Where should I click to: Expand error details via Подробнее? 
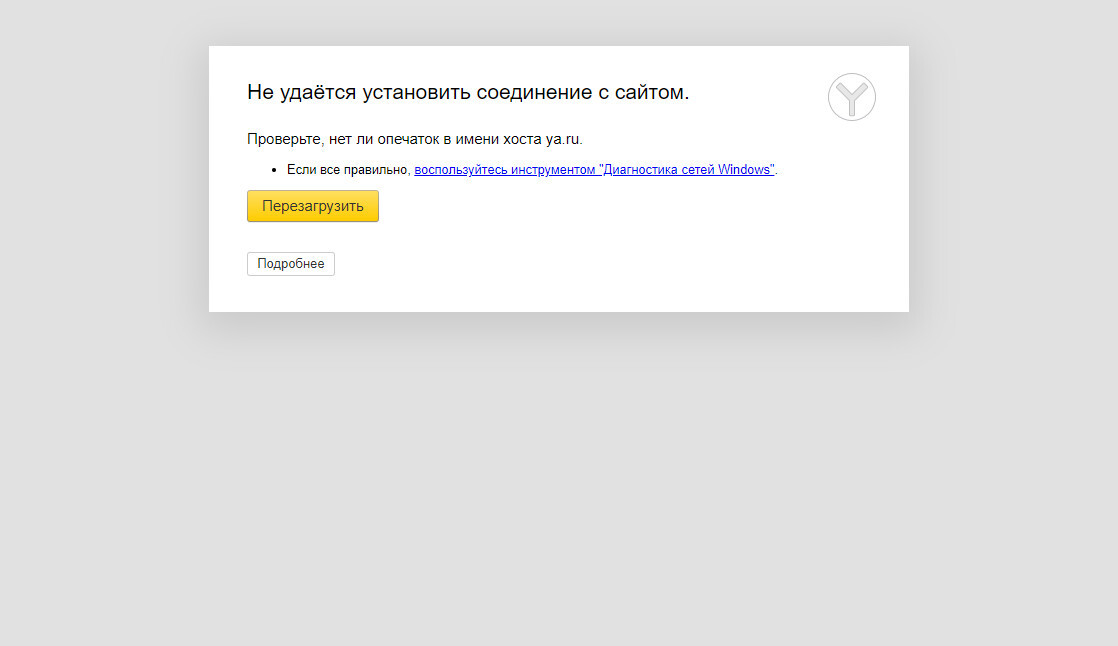click(290, 264)
